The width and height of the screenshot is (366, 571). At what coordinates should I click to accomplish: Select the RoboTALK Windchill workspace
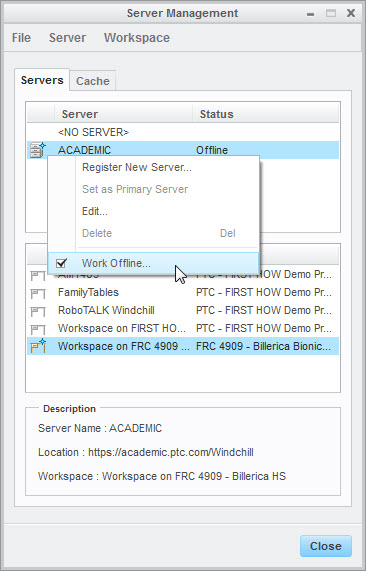pyautogui.click(x=183, y=310)
